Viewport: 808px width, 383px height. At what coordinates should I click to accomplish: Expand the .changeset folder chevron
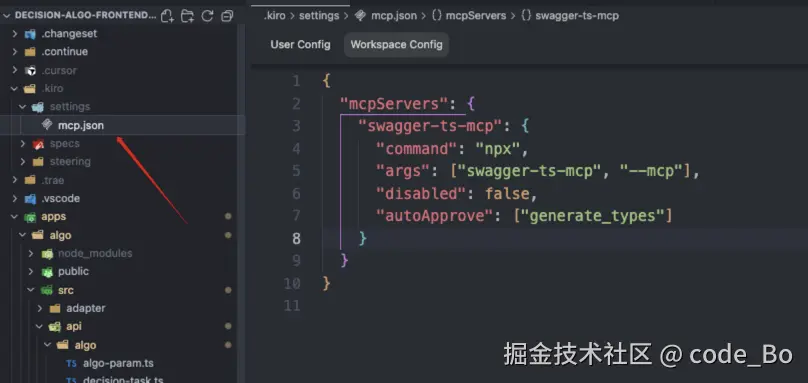(x=15, y=34)
